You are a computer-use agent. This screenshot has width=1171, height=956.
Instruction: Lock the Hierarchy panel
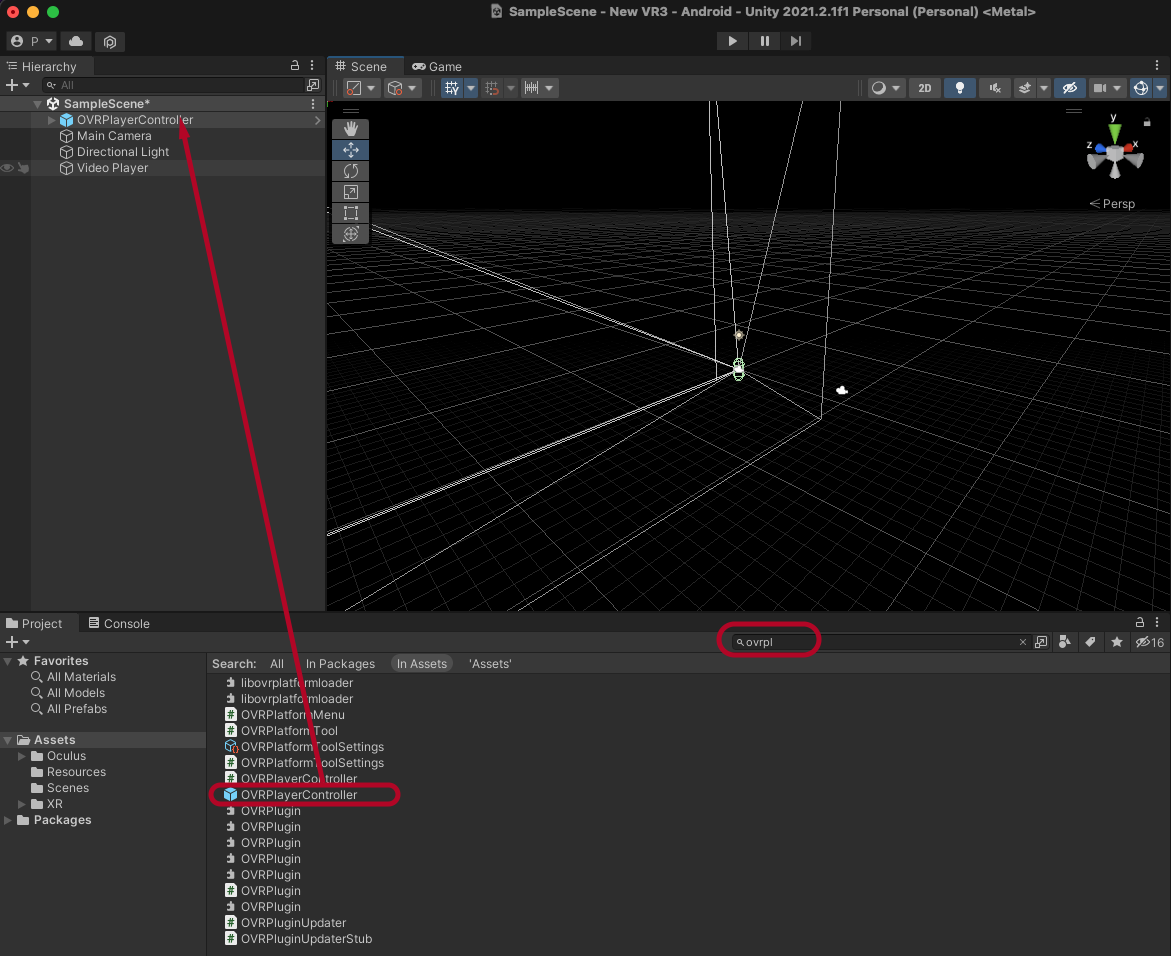point(295,66)
